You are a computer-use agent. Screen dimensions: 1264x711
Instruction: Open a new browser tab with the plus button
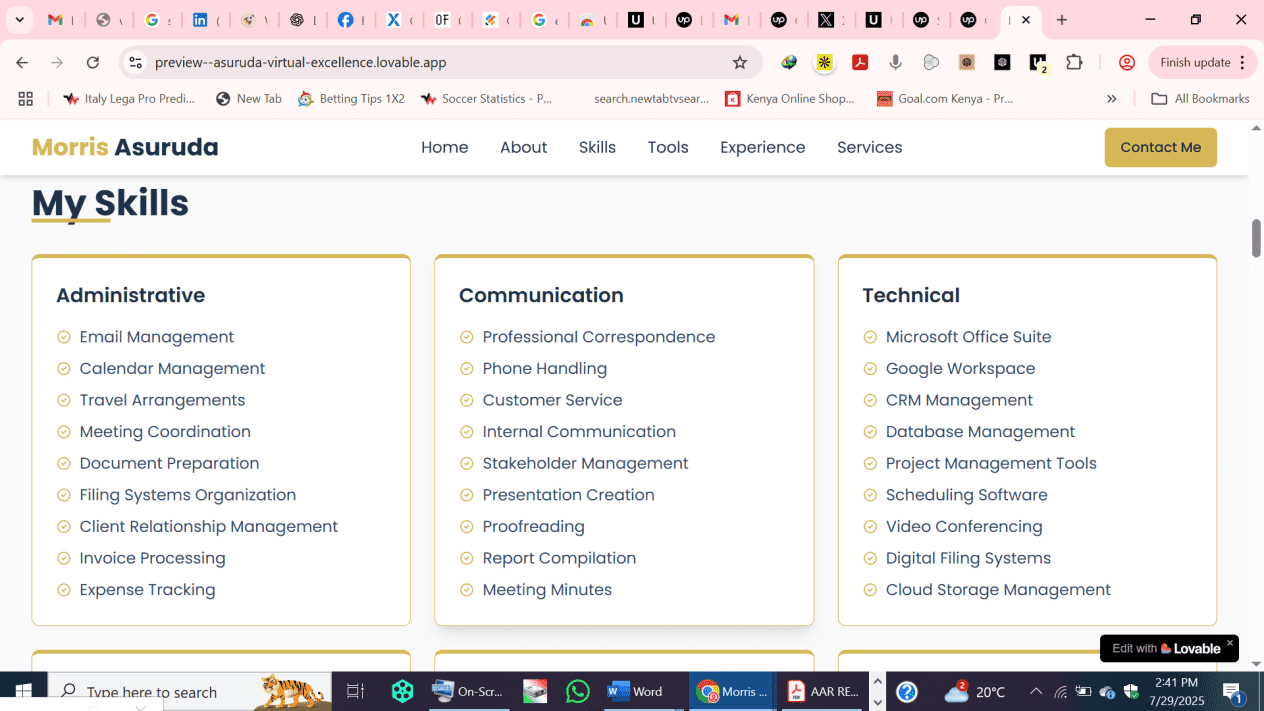(x=1062, y=19)
